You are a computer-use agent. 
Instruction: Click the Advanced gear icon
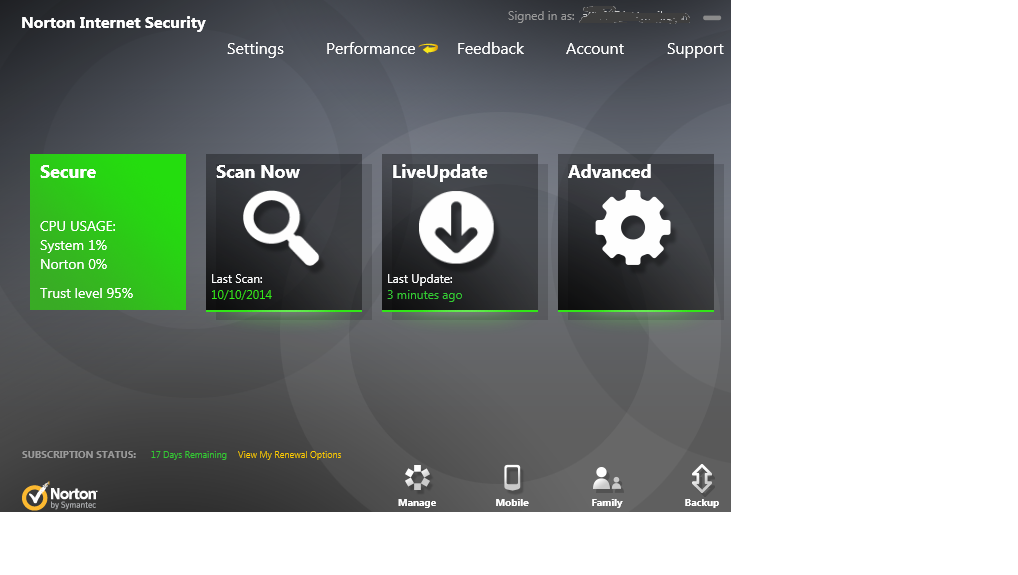pyautogui.click(x=633, y=227)
